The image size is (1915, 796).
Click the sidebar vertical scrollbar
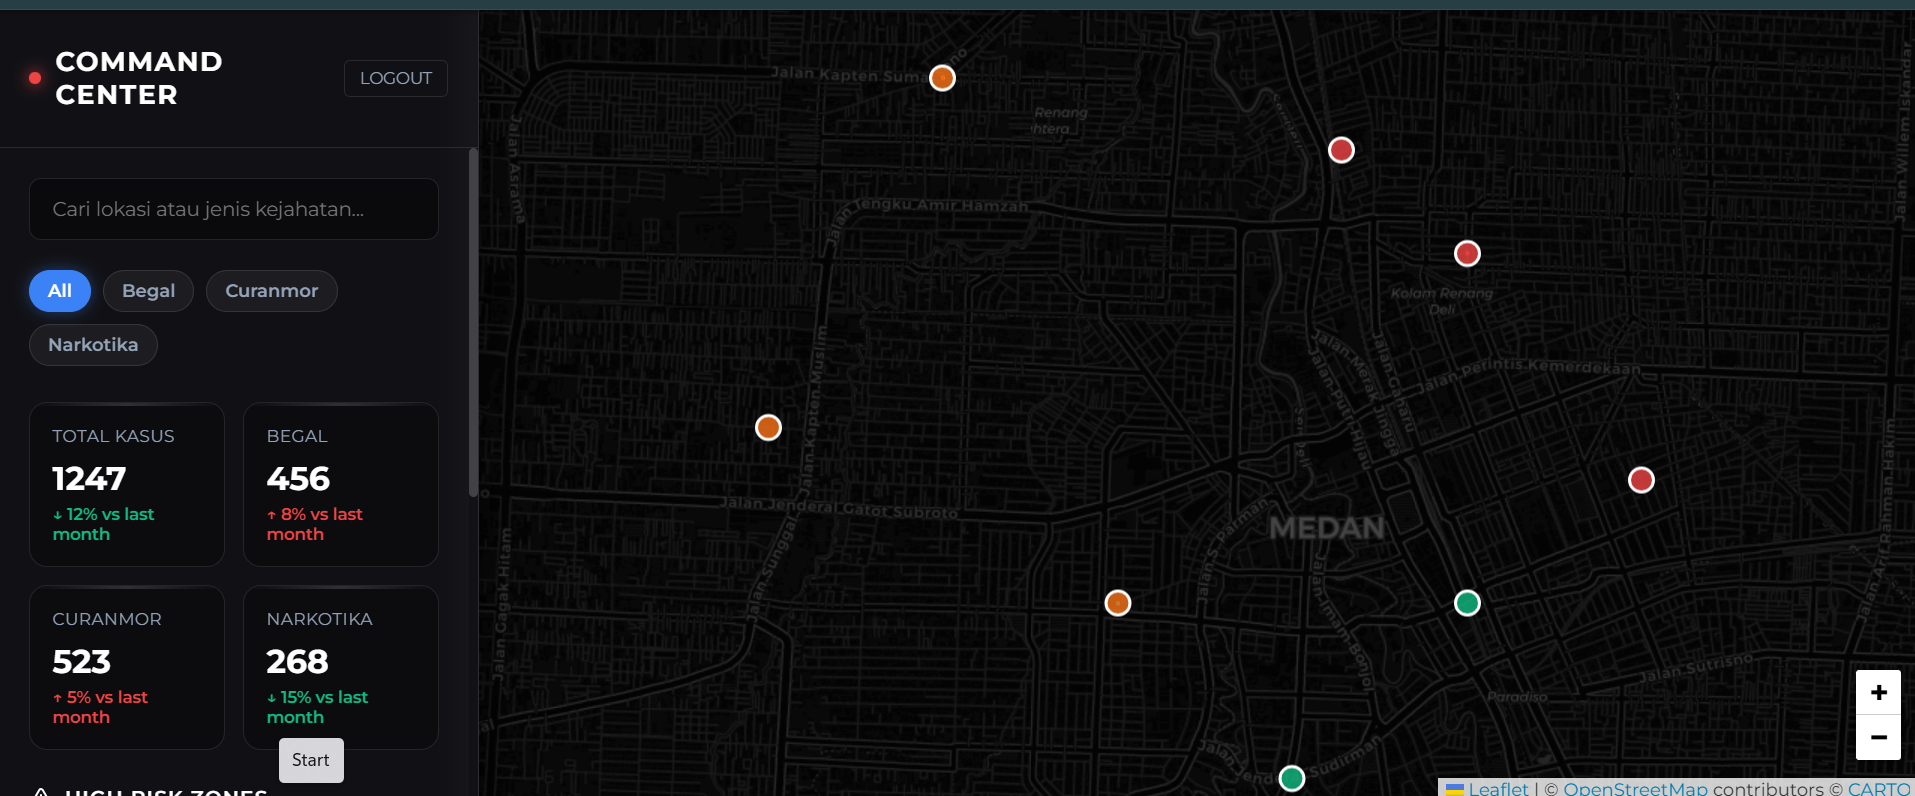pos(473,322)
